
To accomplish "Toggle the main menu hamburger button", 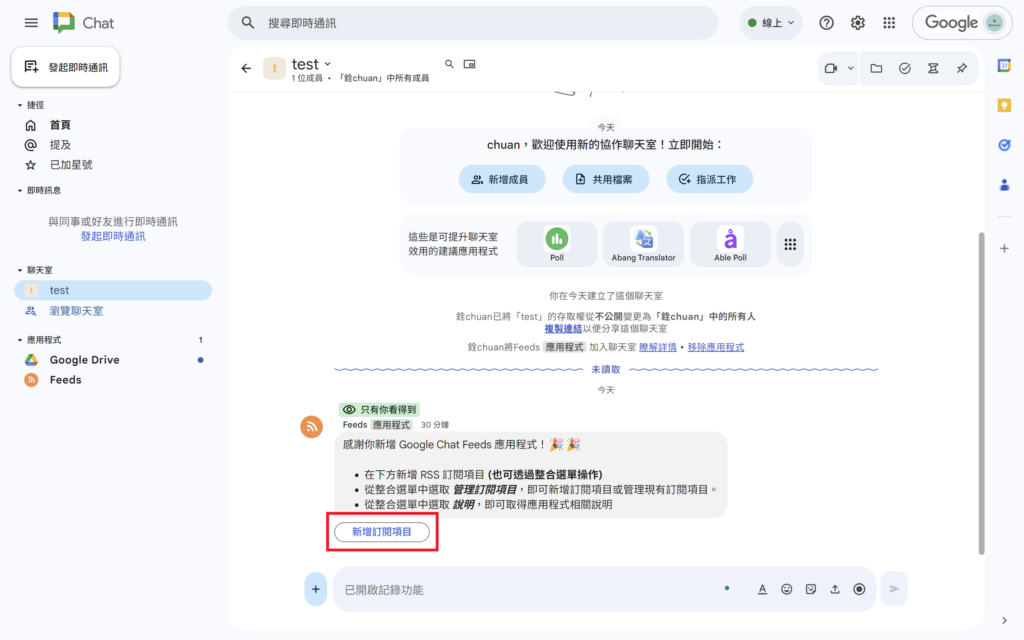I will 31,23.
